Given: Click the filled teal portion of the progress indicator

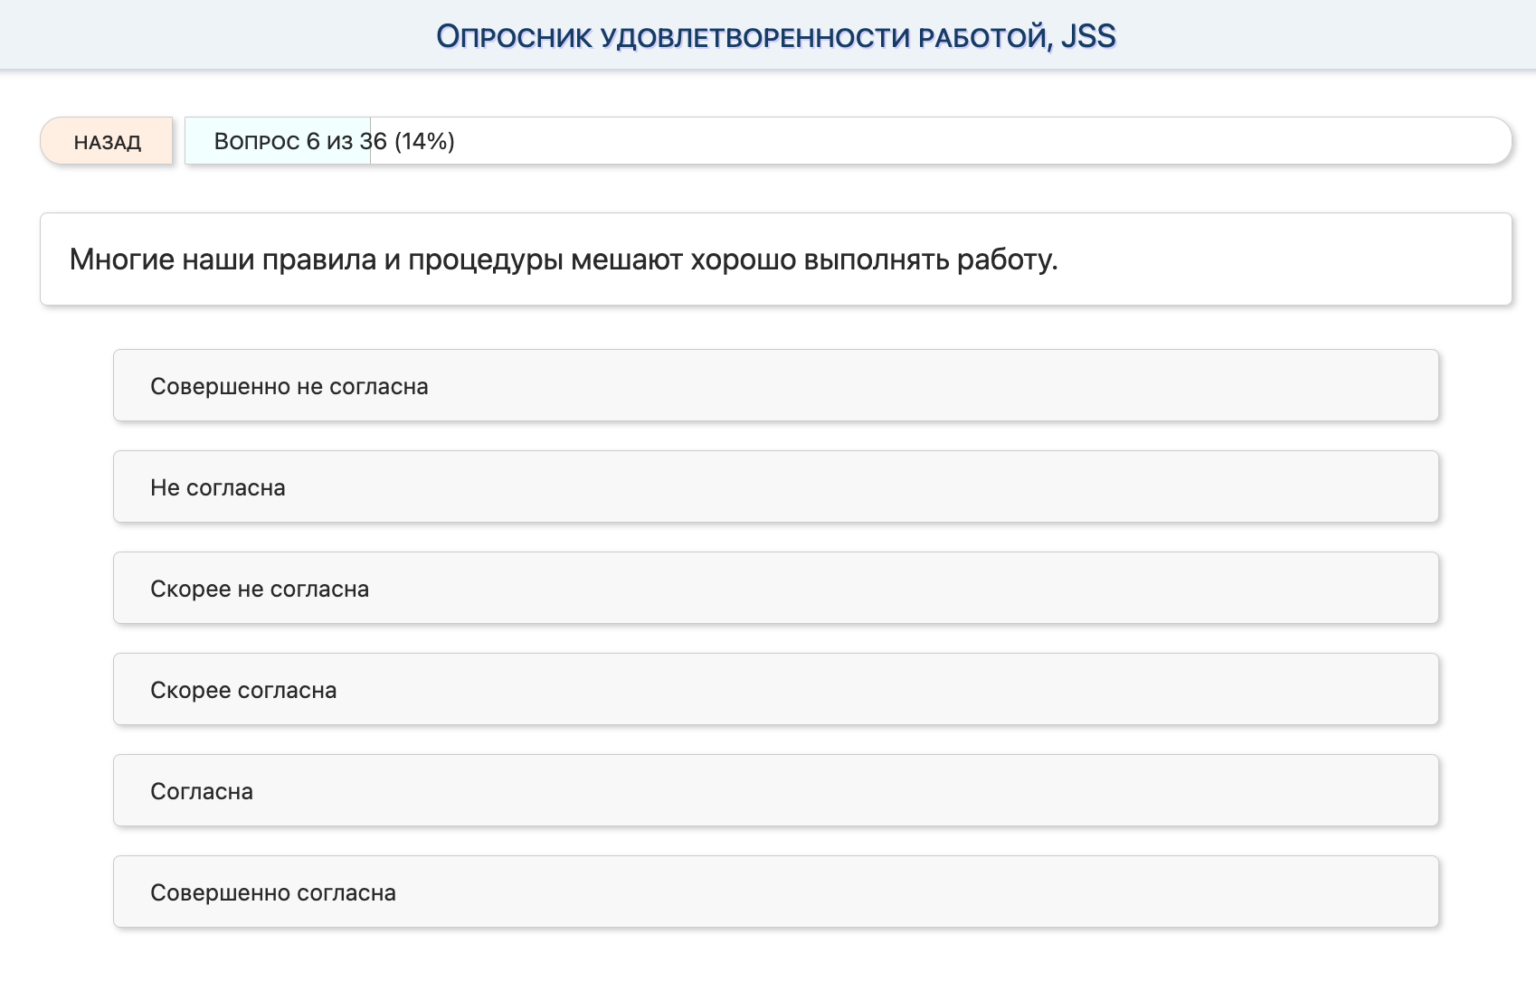Looking at the screenshot, I should (277, 141).
